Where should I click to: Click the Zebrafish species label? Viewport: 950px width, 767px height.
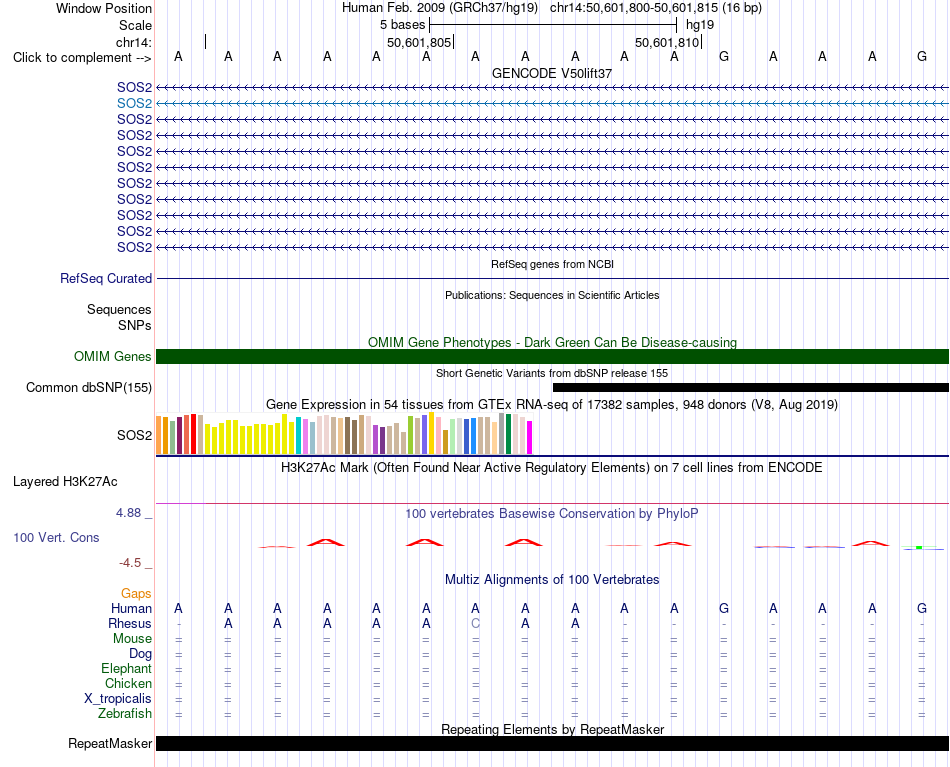125,713
